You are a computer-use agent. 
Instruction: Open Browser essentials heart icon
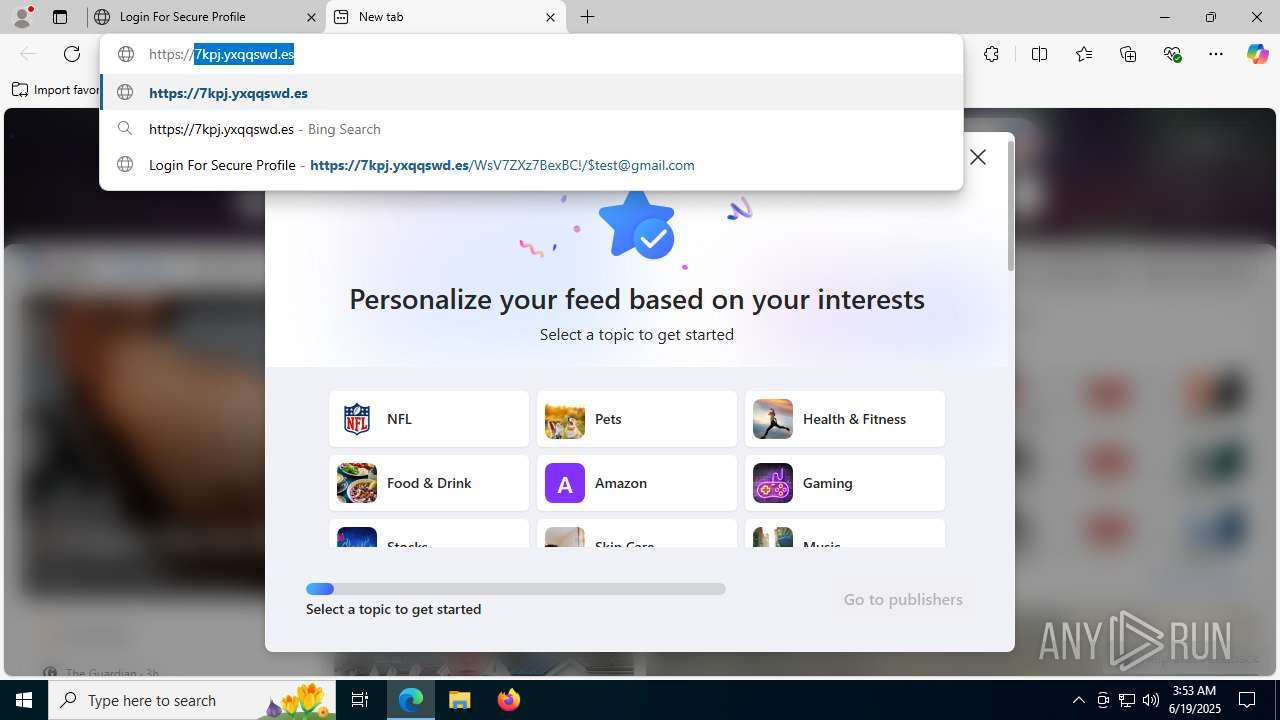pos(1172,54)
